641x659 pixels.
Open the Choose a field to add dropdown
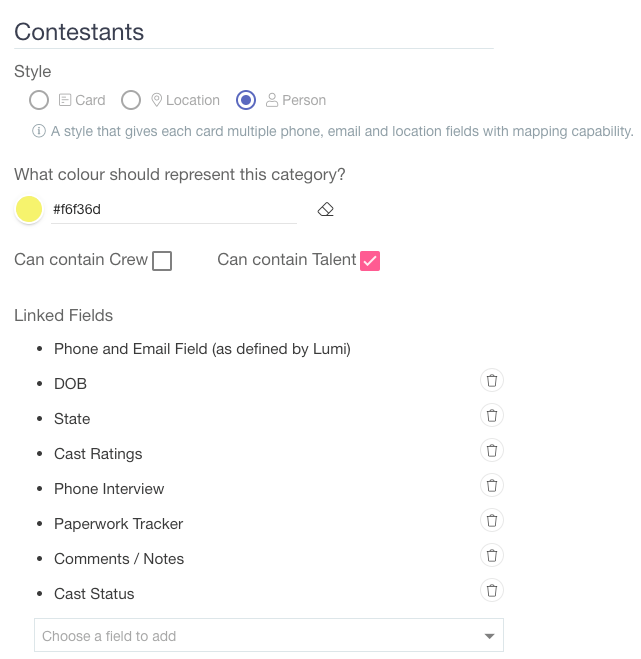[x=269, y=635]
